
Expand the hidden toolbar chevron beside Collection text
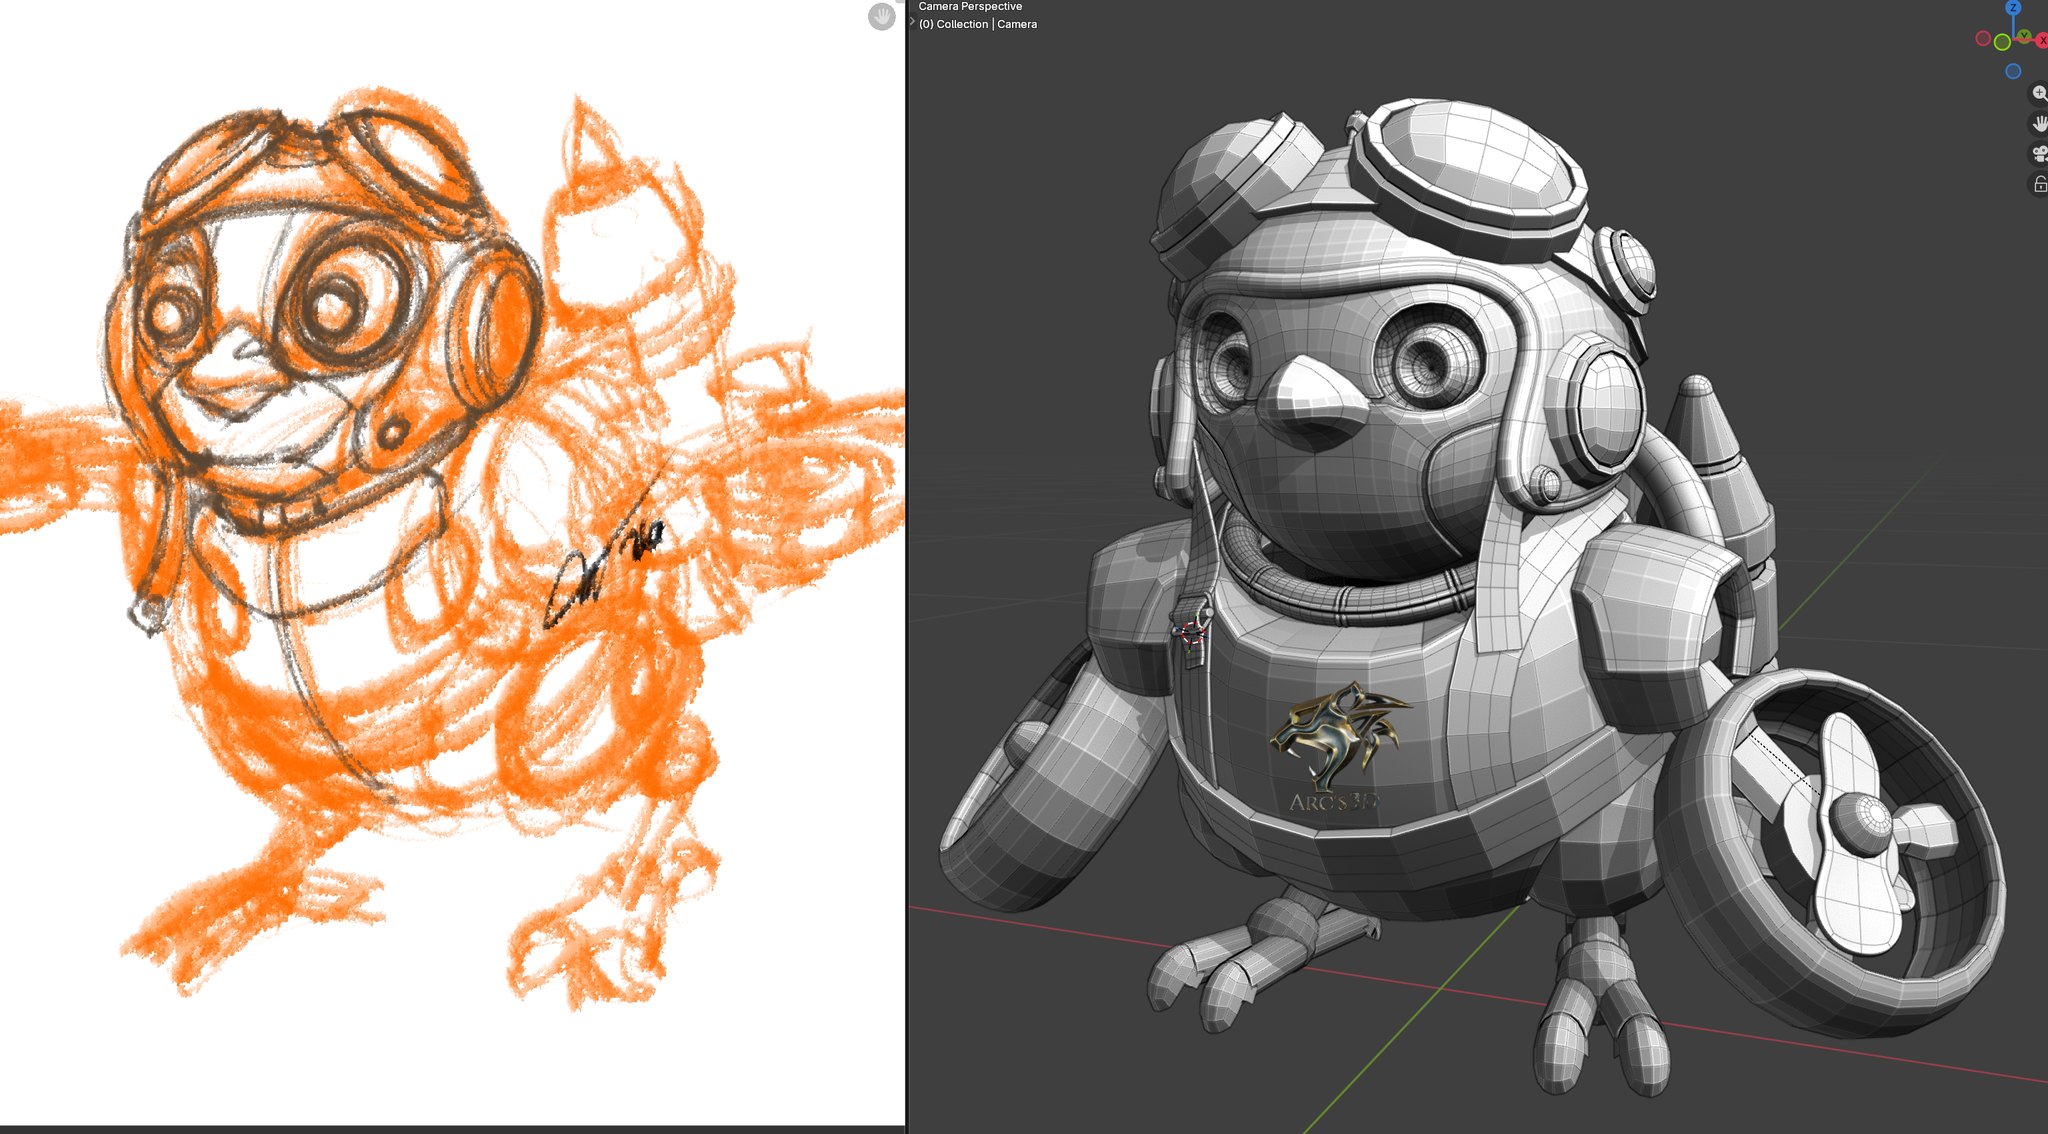[912, 22]
